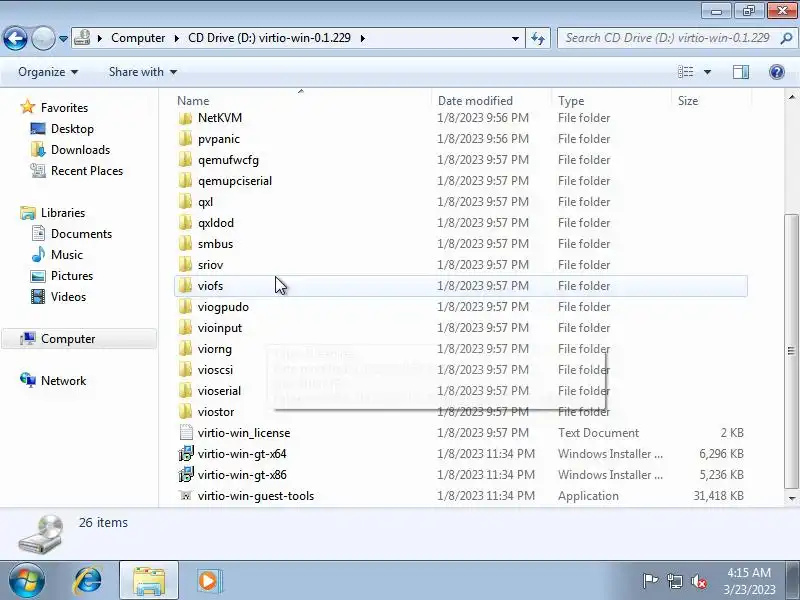Open the taskbar clock showing 4:15 AM
The image size is (800, 600).
tap(748, 581)
